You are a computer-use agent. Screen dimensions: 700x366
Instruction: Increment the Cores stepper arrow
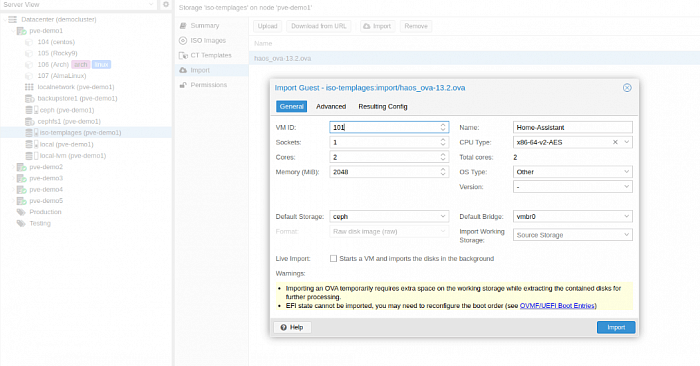click(x=442, y=155)
